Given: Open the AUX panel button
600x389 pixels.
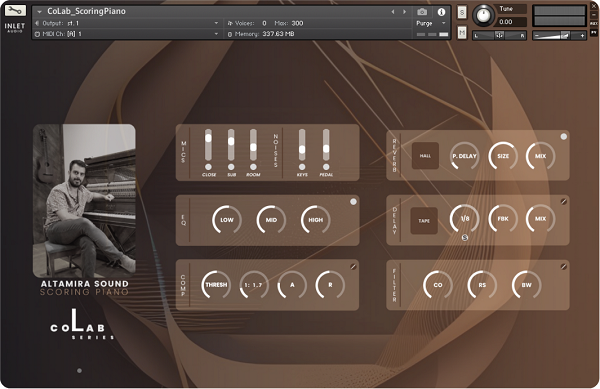Looking at the screenshot, I should pos(594,23).
